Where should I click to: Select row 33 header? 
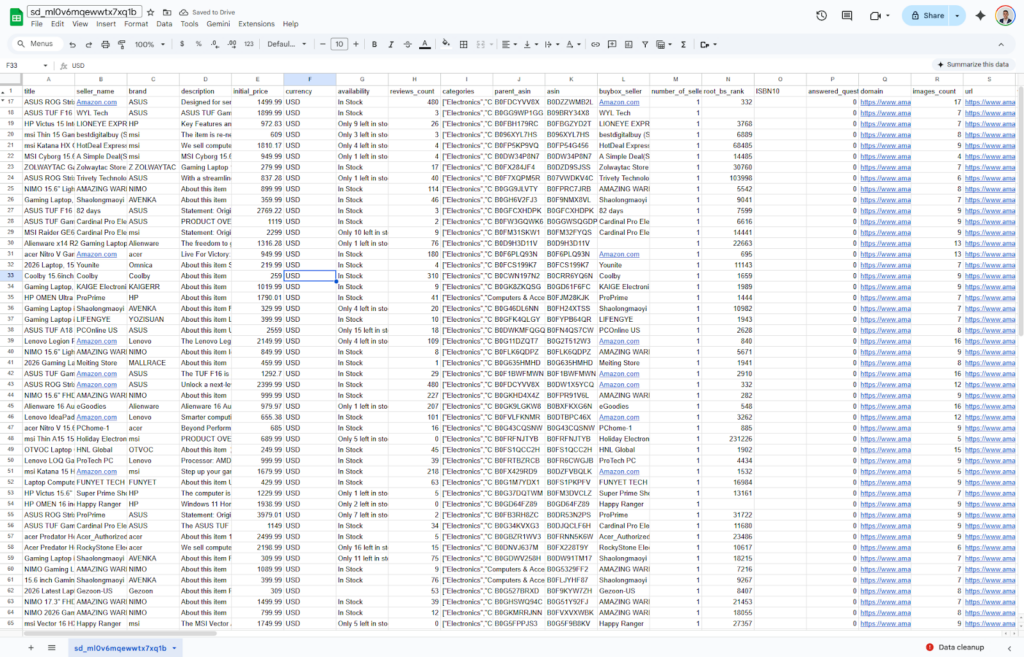point(10,276)
